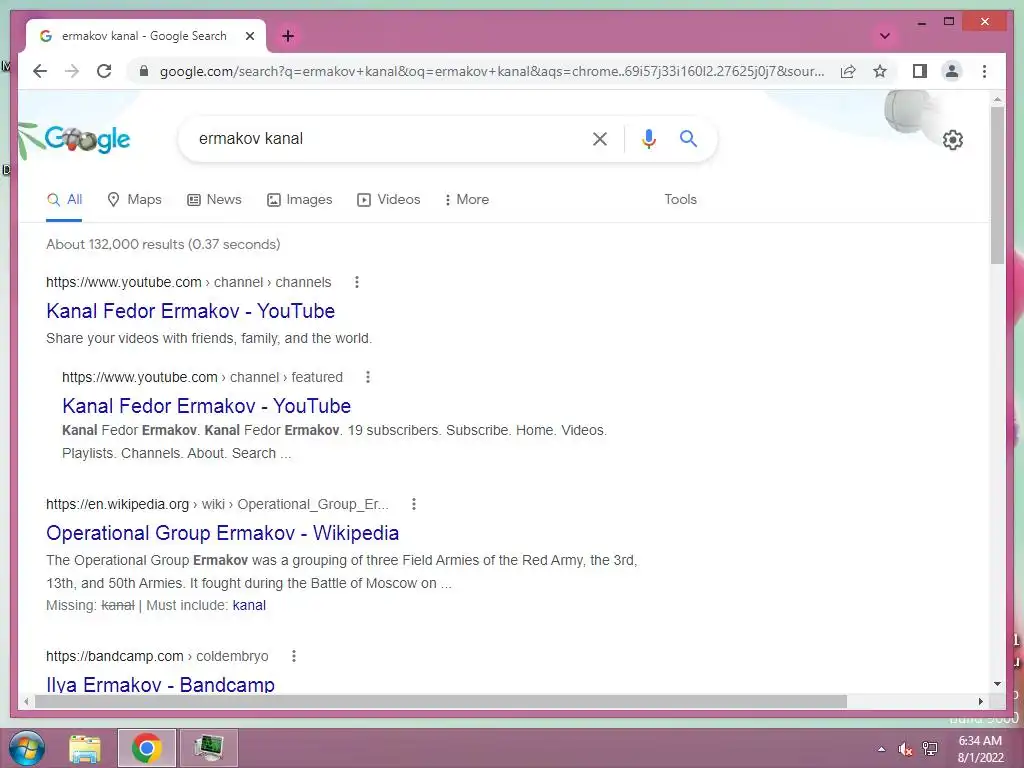Open the monitor app in the taskbar

[209, 748]
